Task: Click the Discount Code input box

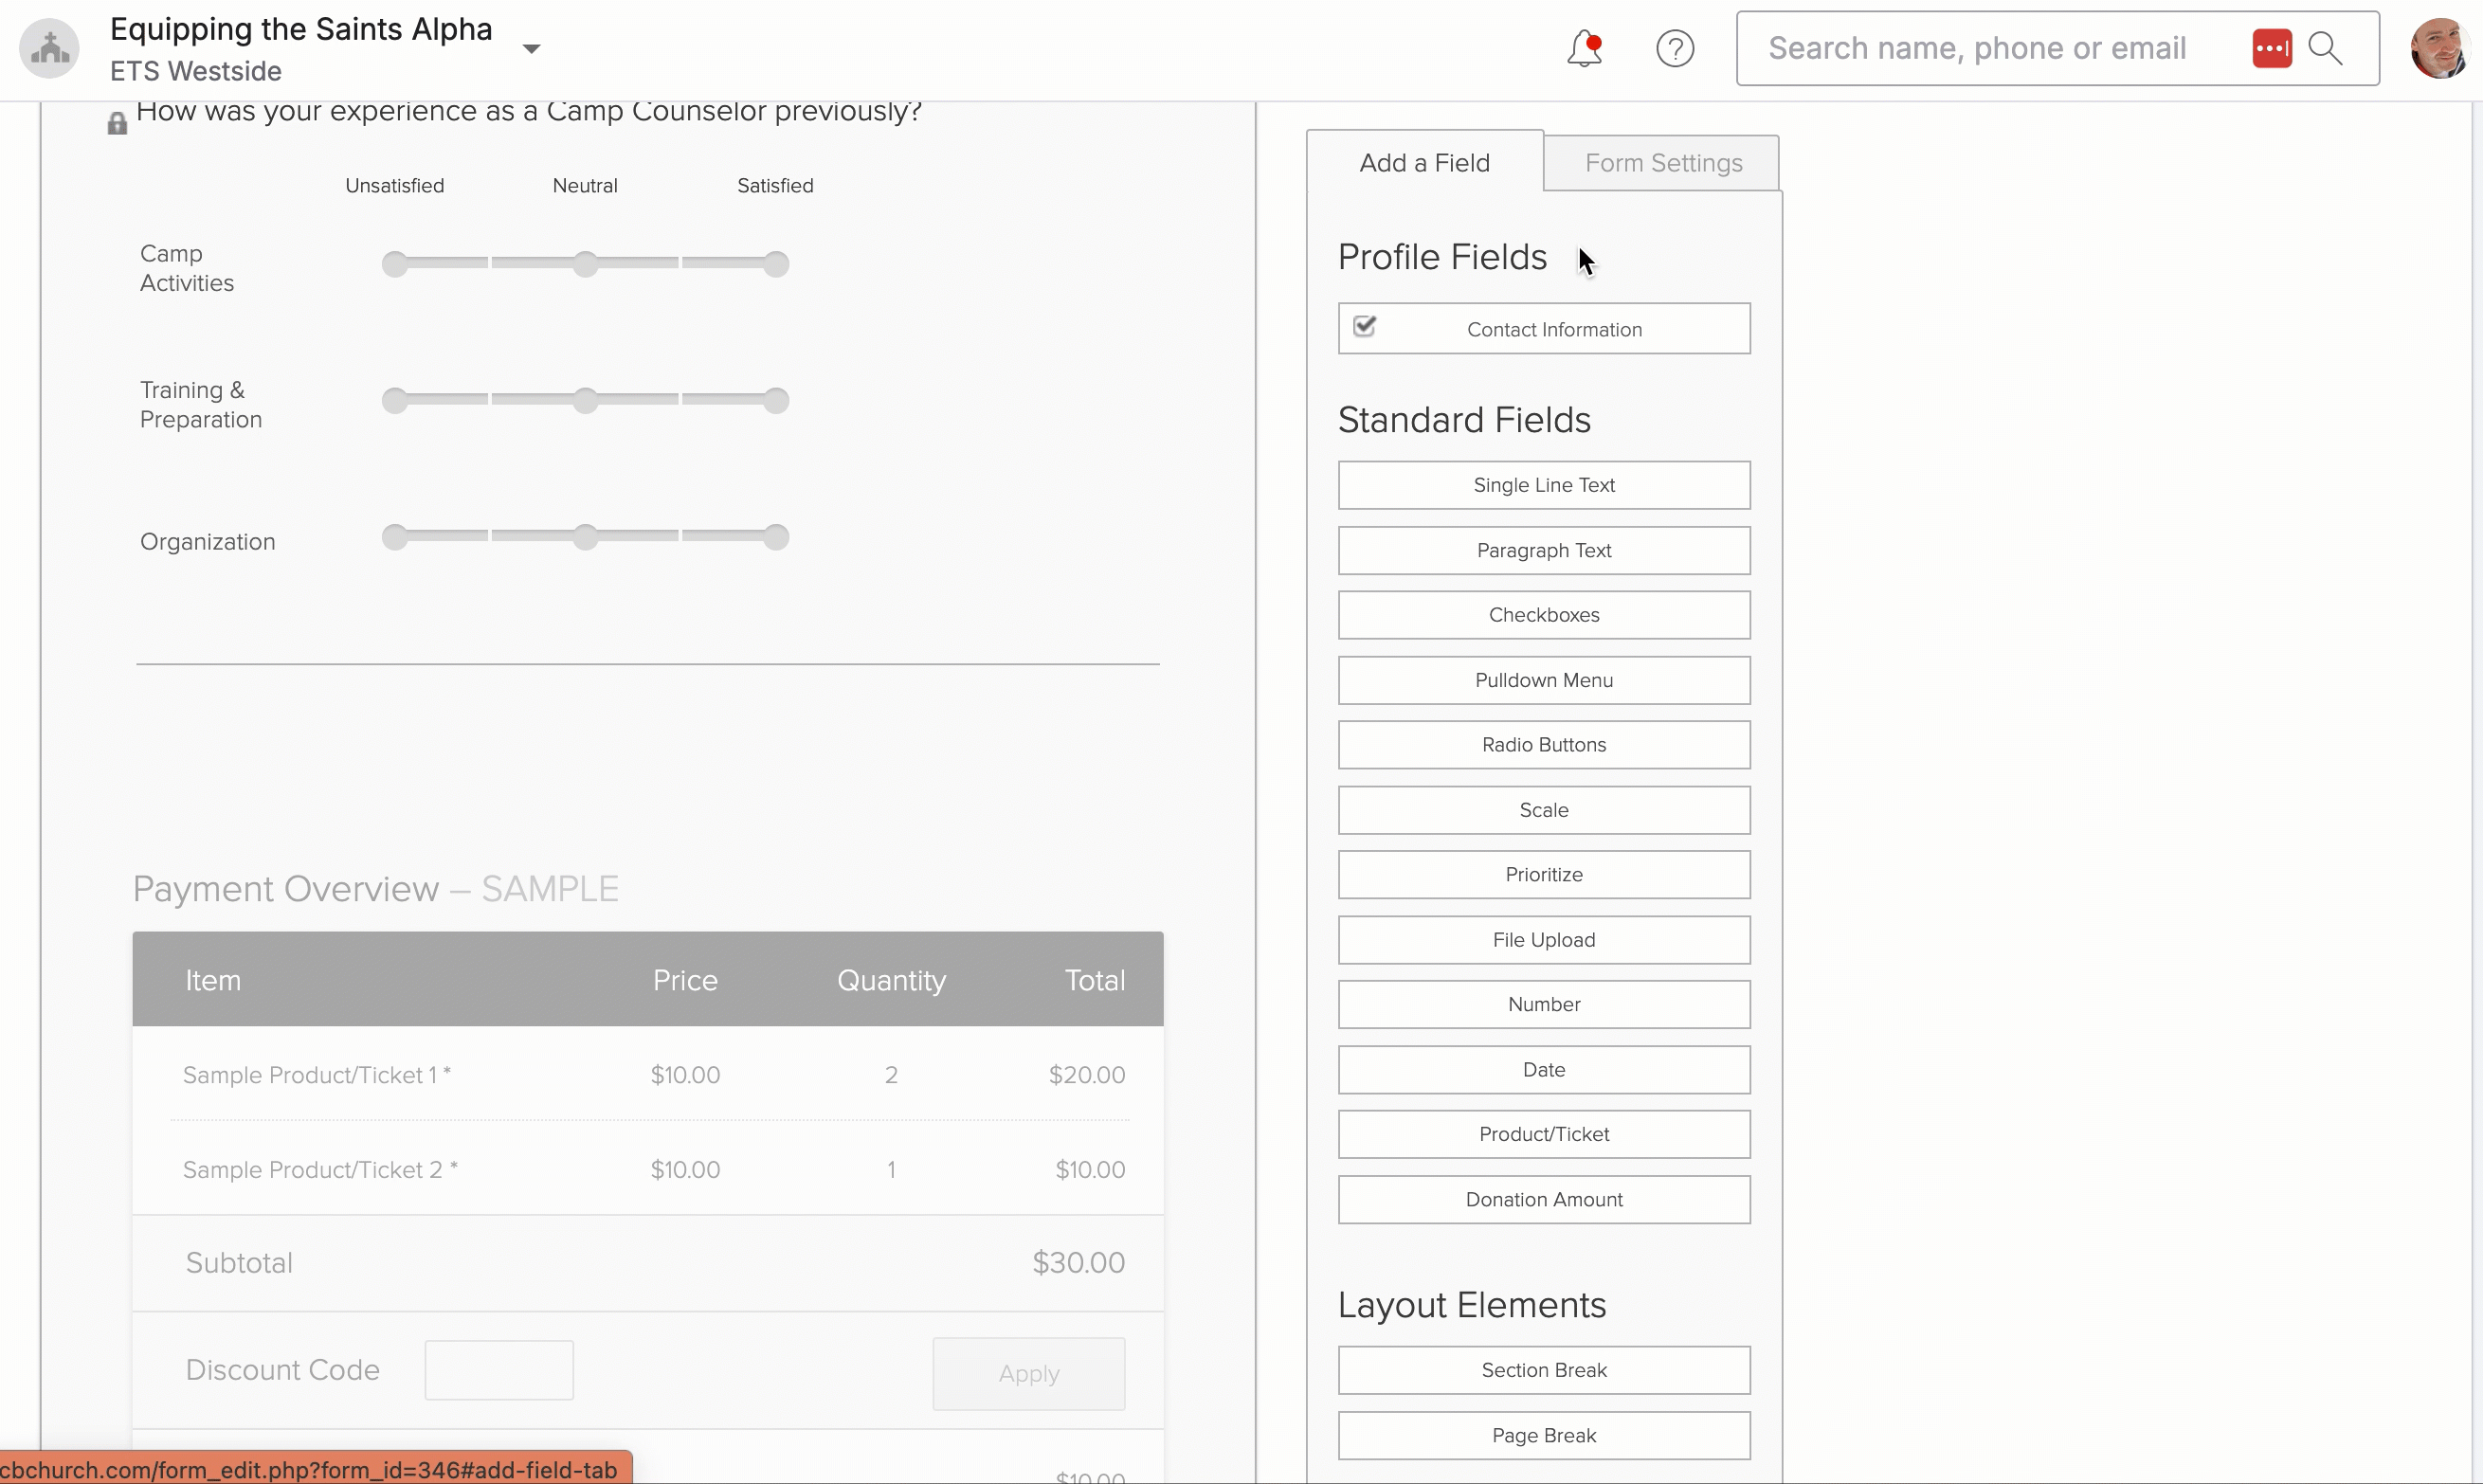Action: 498,1369
